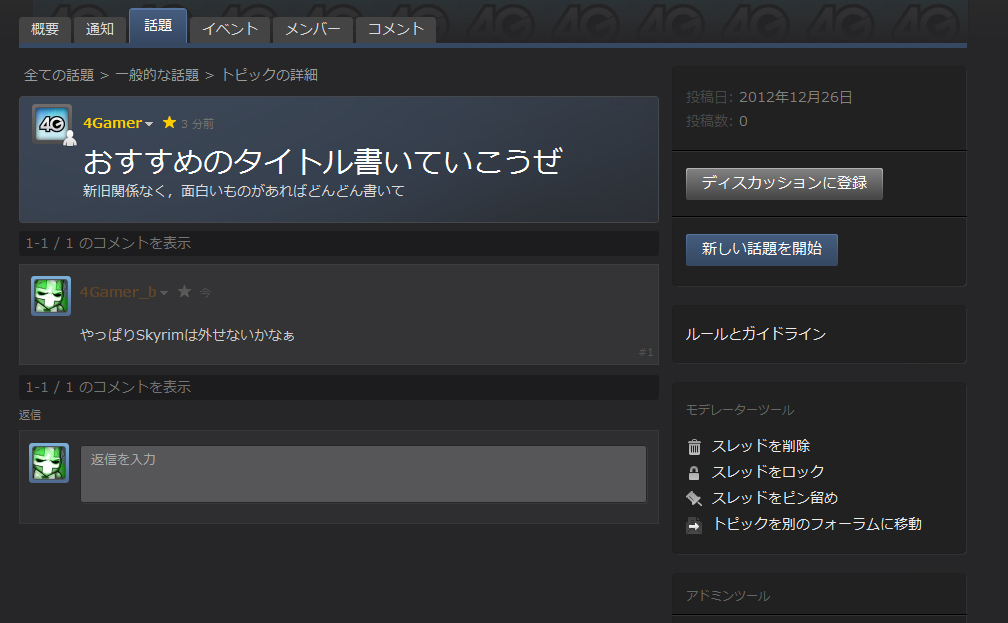Image resolution: width=1008 pixels, height=623 pixels.
Task: Open the メンバー tab
Action: [x=313, y=29]
